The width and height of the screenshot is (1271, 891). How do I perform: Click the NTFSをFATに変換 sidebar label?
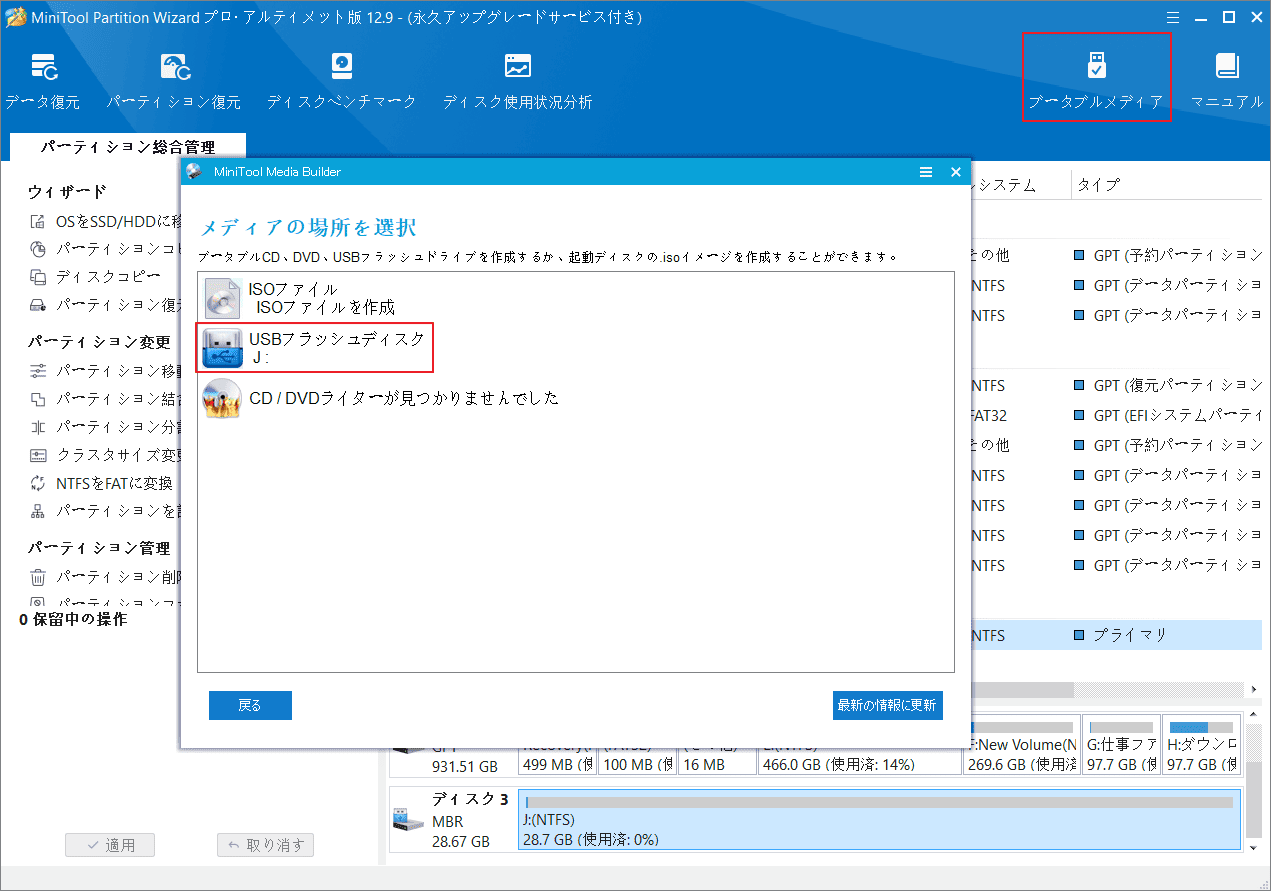point(114,483)
